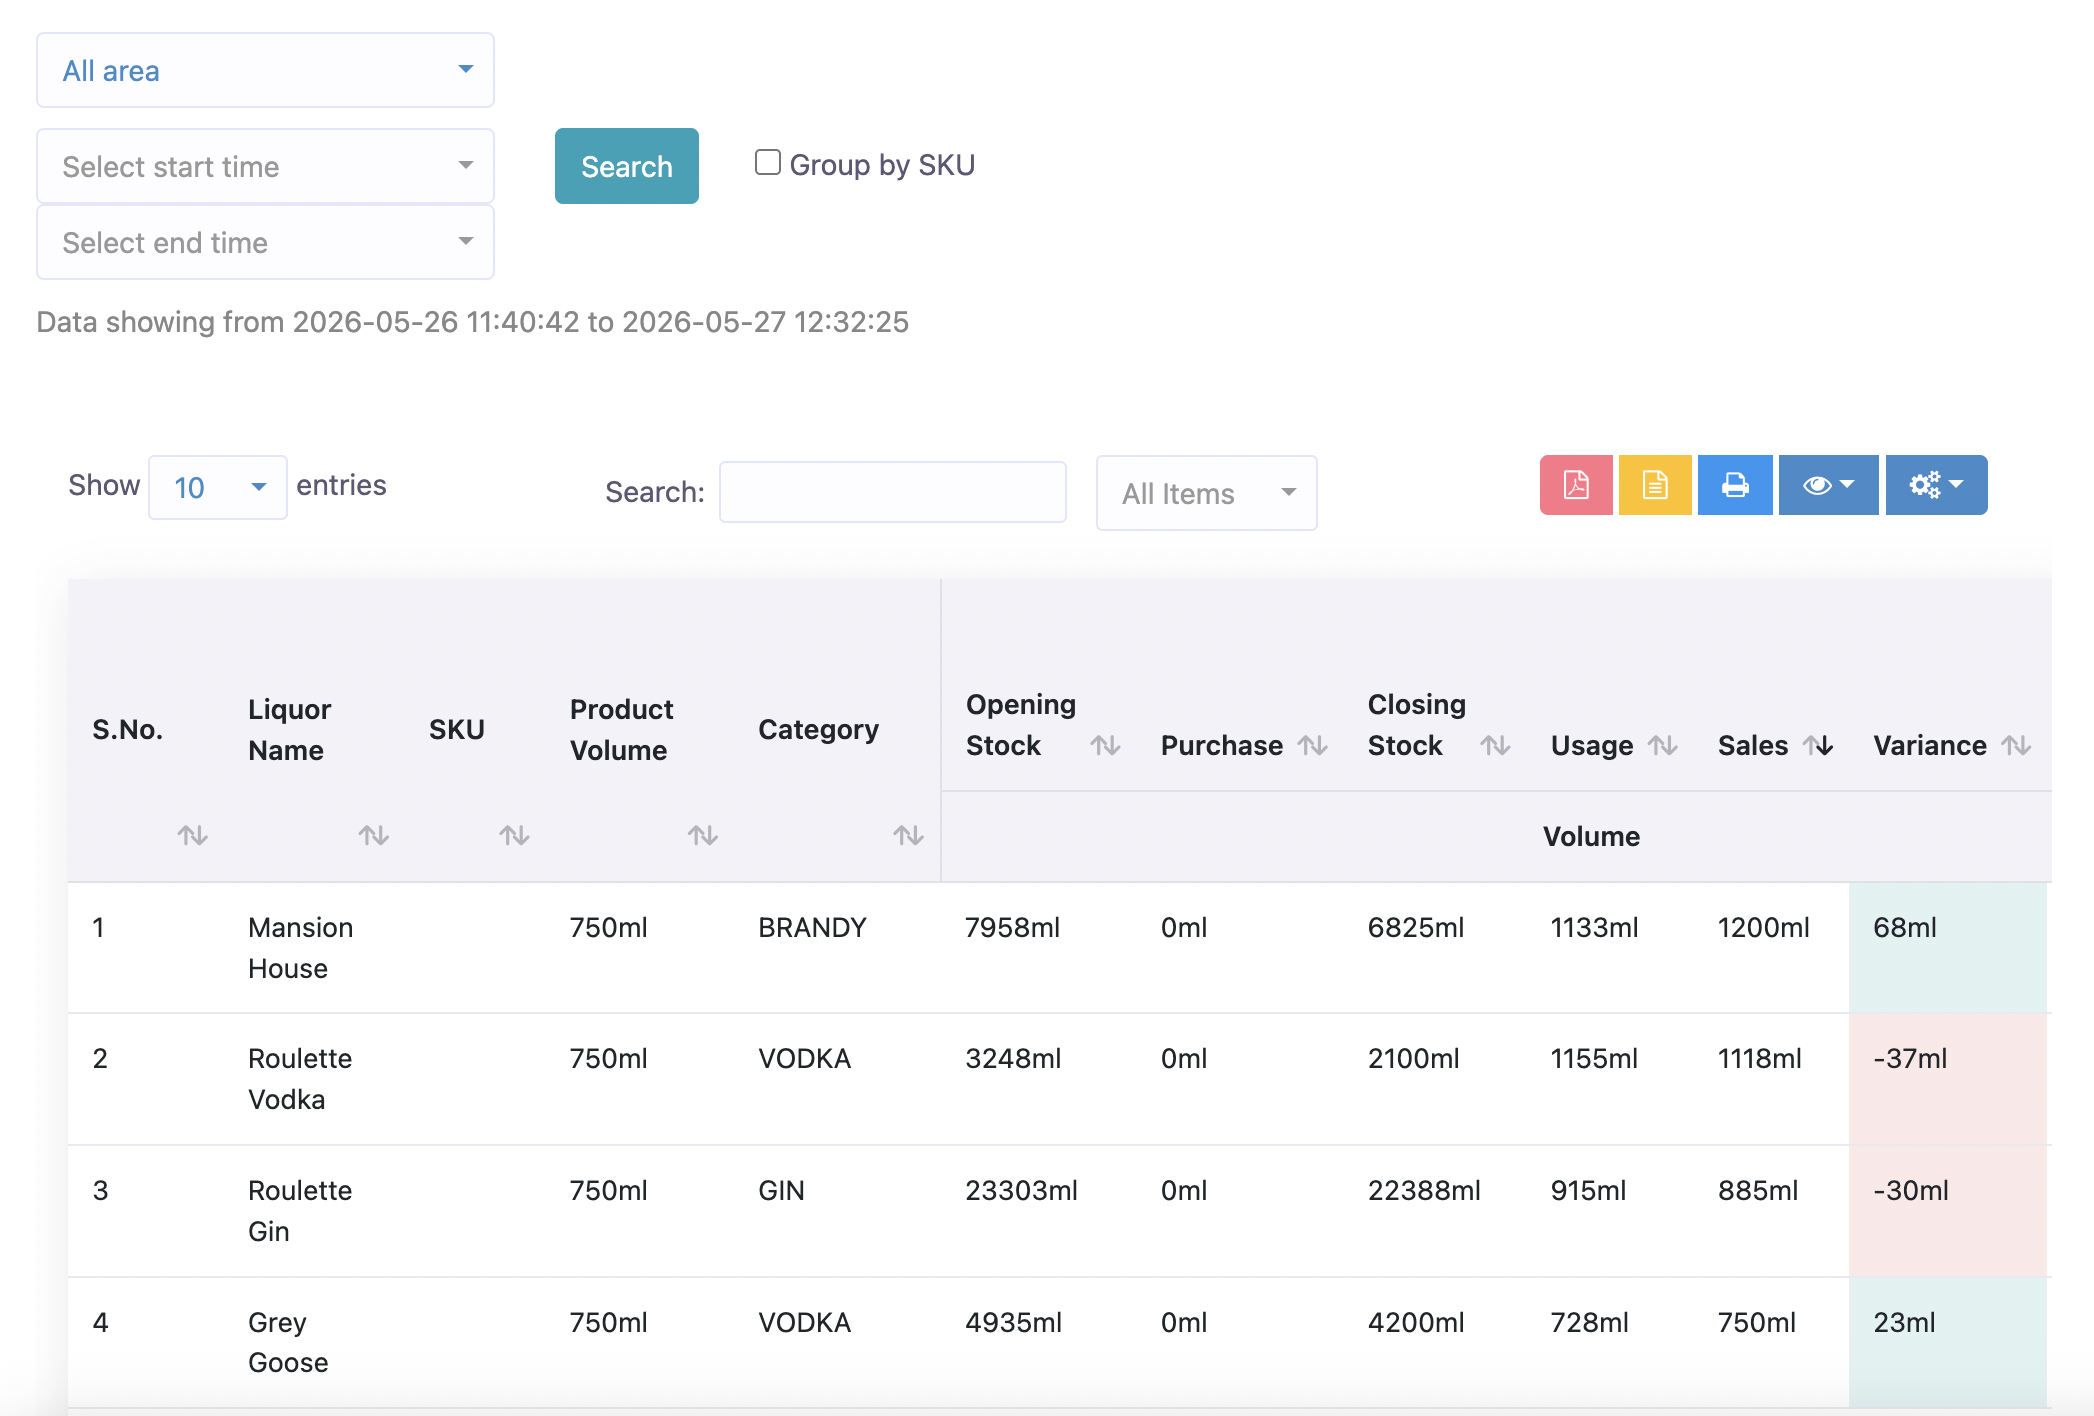Select Mansion House liquor name cell
The height and width of the screenshot is (1416, 2094).
pos(301,948)
